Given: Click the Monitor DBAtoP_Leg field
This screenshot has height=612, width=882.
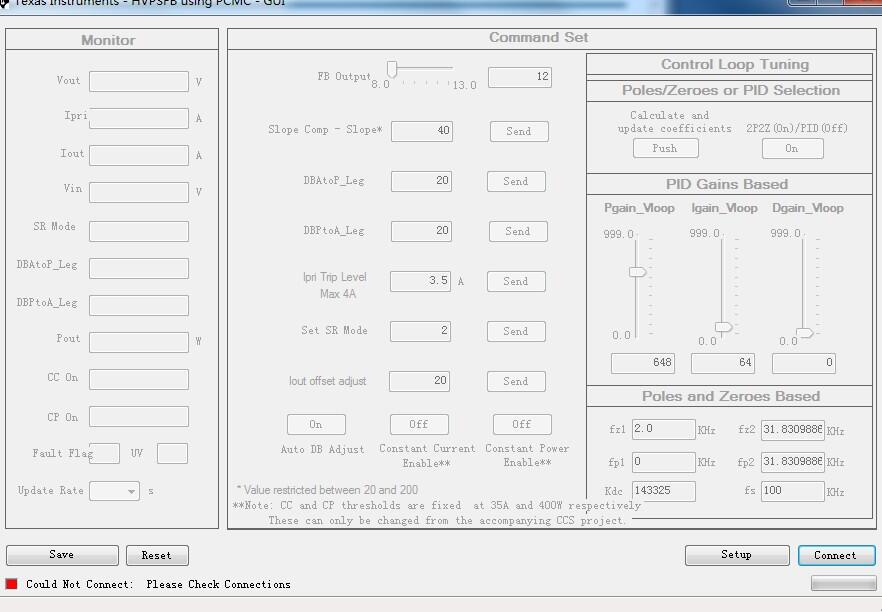Looking at the screenshot, I should [139, 268].
